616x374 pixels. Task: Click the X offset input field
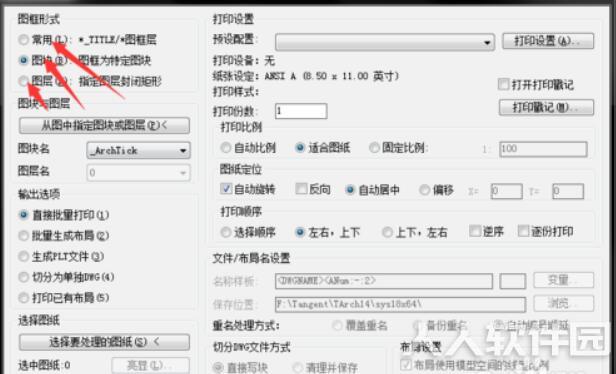click(507, 191)
